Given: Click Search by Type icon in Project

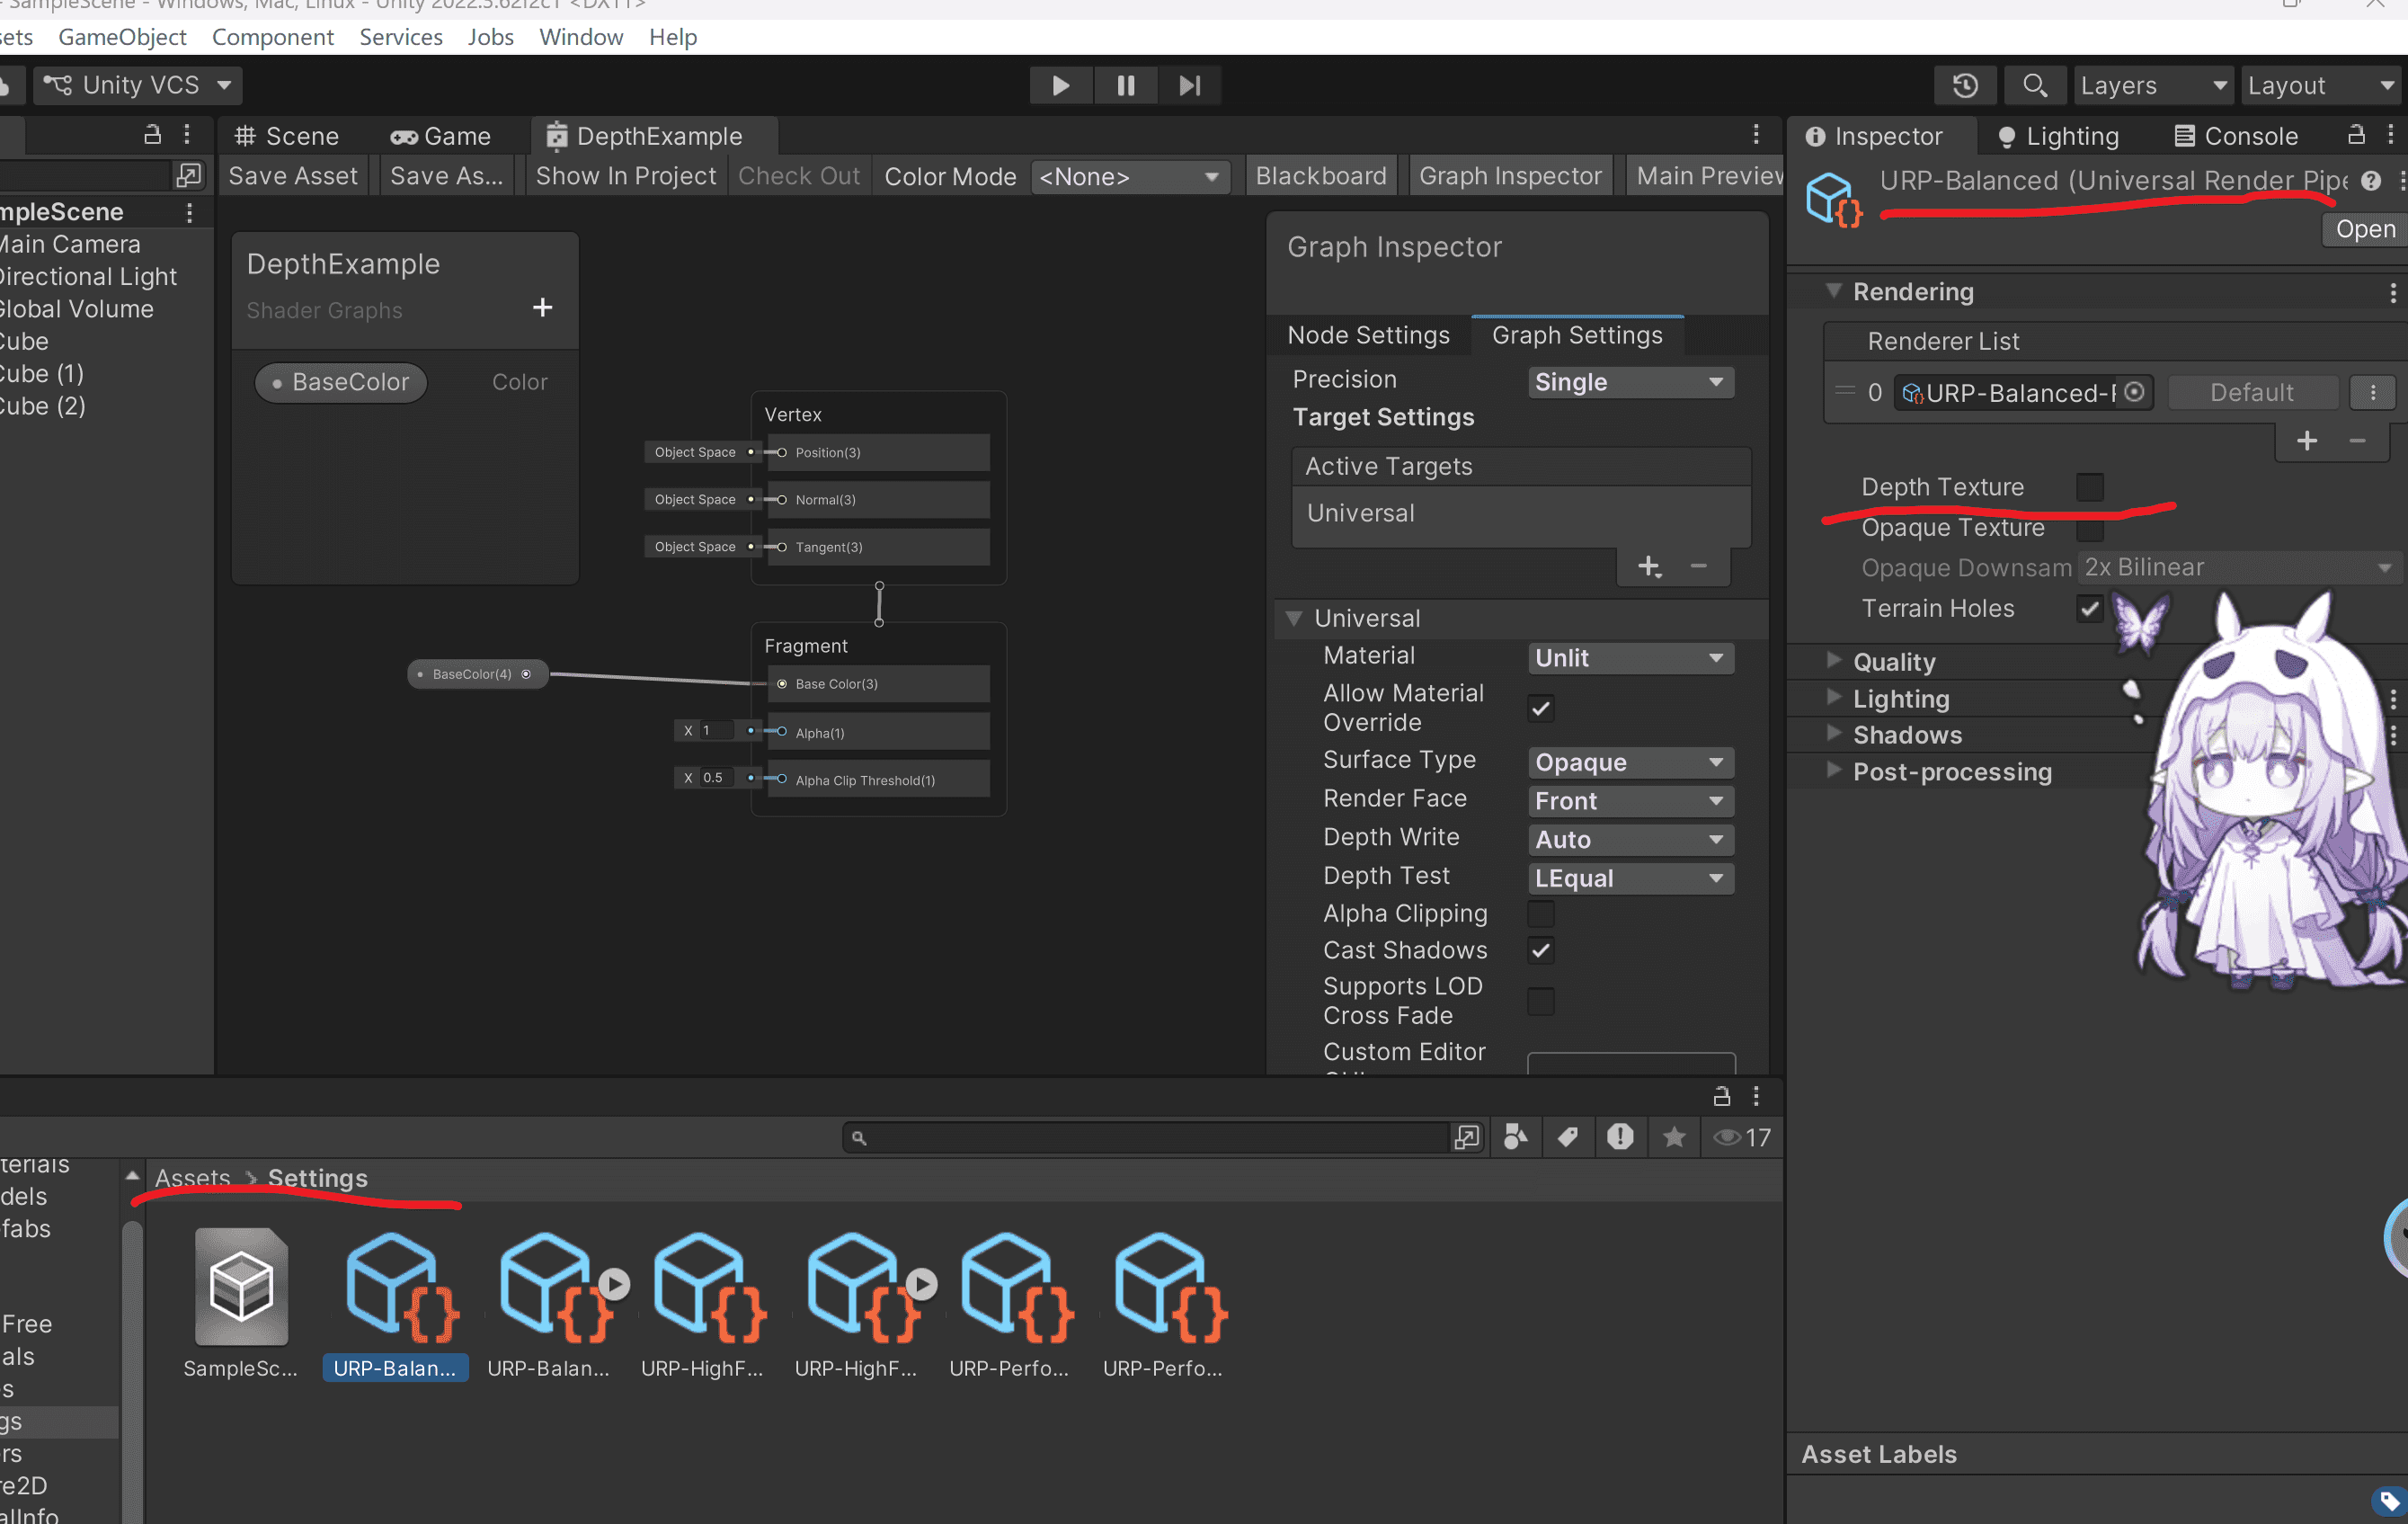Looking at the screenshot, I should click(1515, 1137).
